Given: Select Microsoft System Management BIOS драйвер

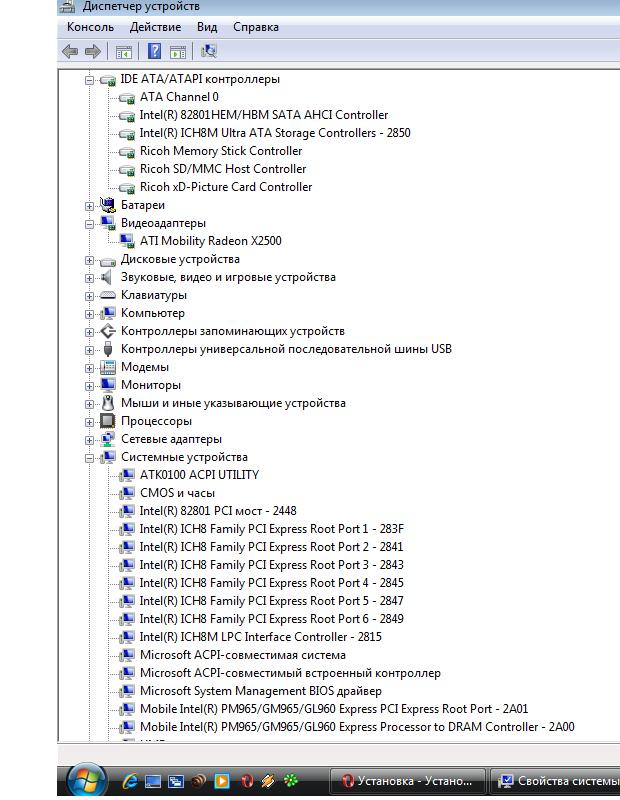Looking at the screenshot, I should (261, 691).
